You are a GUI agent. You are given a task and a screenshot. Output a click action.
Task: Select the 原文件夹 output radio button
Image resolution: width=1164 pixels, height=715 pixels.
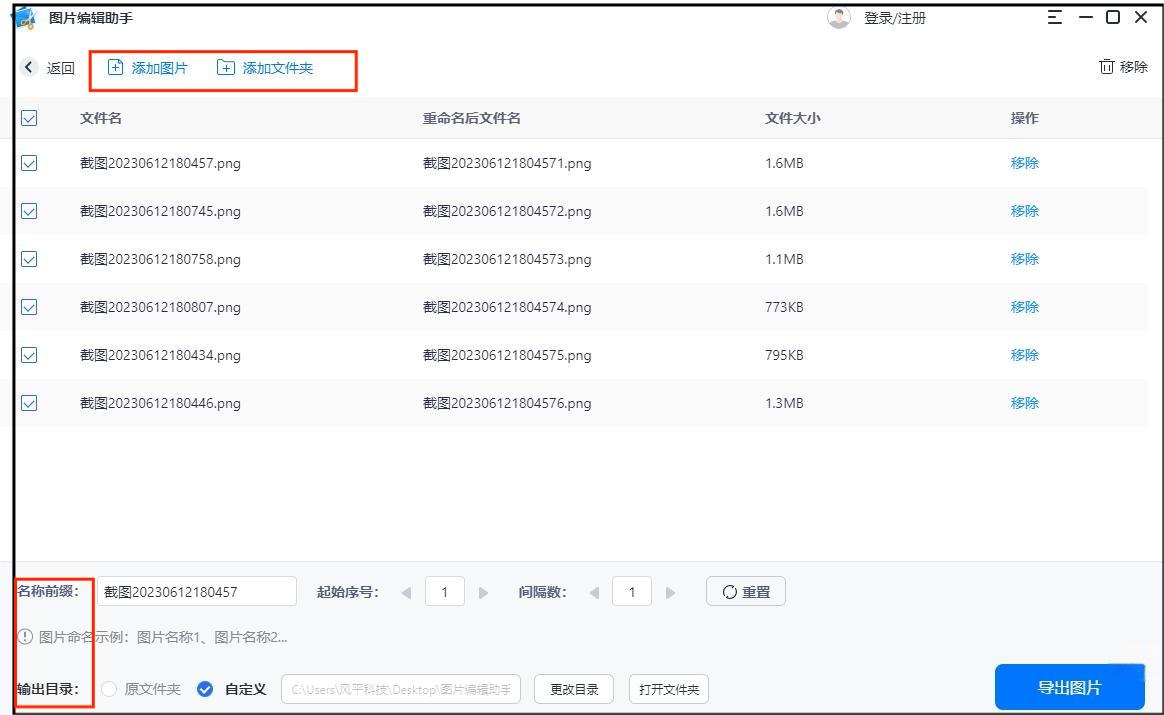[110, 688]
